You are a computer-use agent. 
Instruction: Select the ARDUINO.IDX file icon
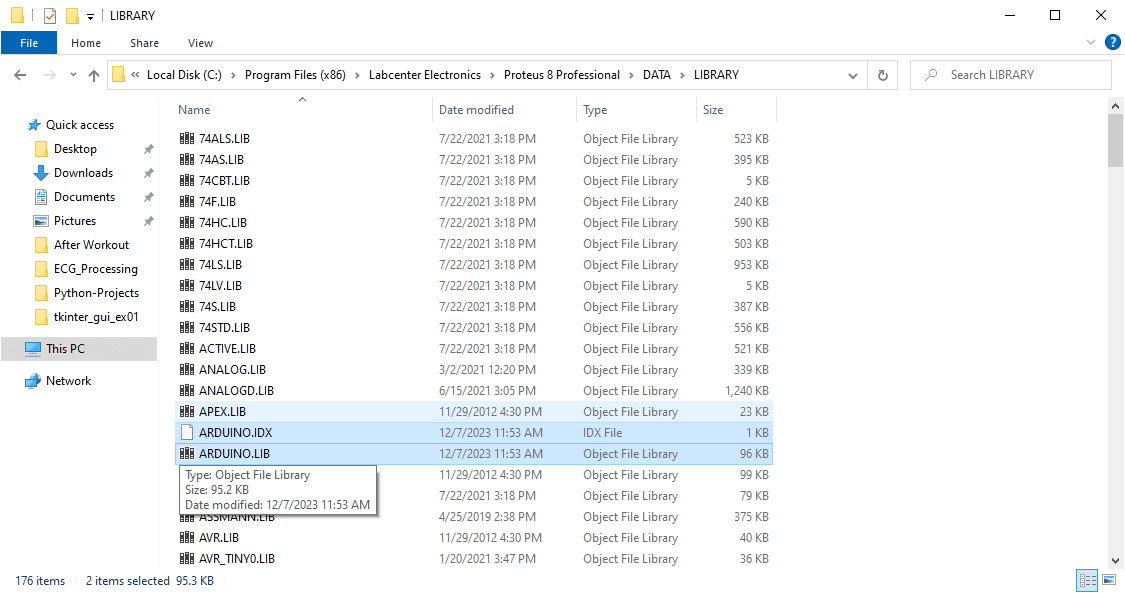(187, 433)
